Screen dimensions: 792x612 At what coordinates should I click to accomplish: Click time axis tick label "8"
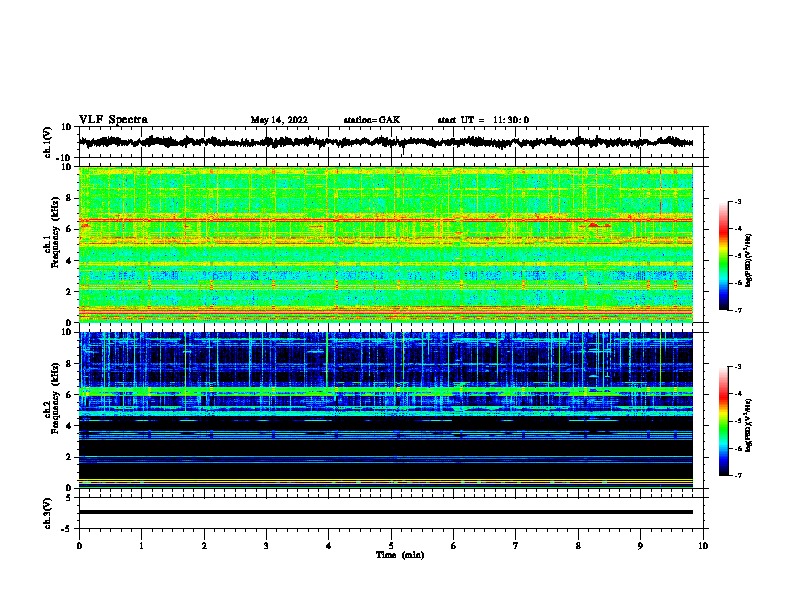tap(578, 546)
